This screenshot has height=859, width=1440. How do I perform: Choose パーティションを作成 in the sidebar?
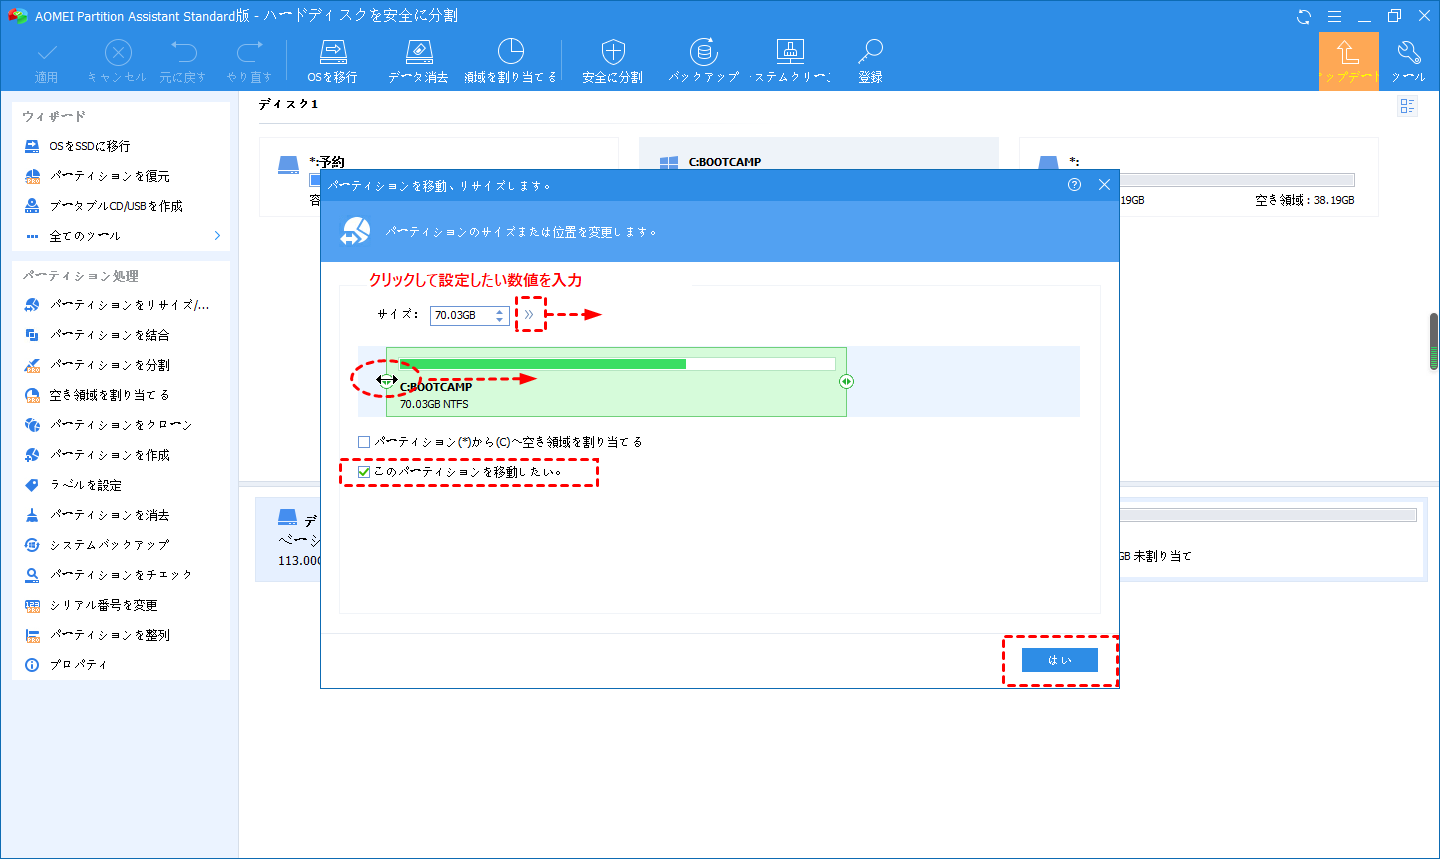96,455
